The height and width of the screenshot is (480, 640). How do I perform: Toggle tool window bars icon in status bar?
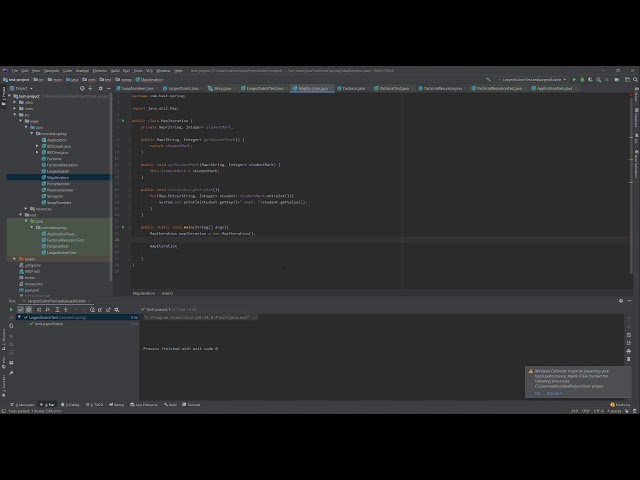pos(4,411)
